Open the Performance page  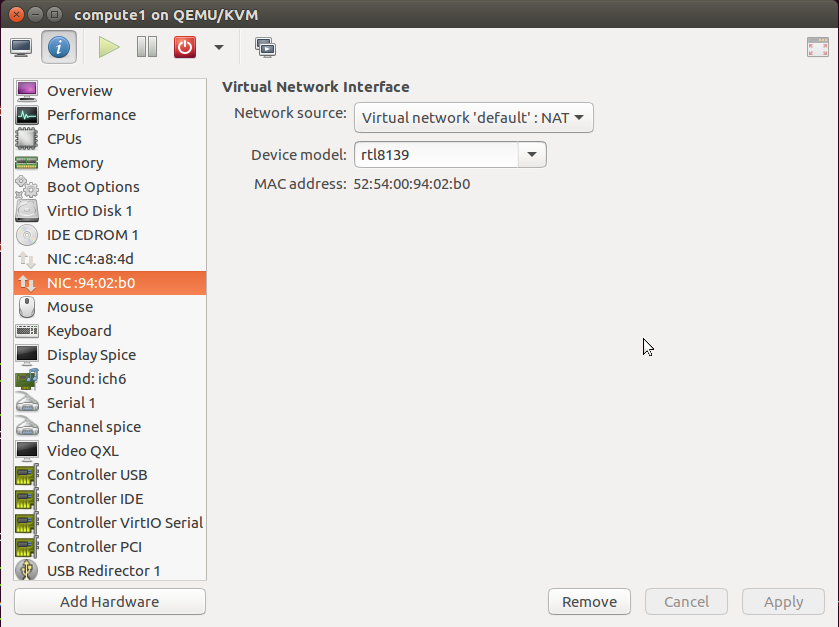point(110,115)
